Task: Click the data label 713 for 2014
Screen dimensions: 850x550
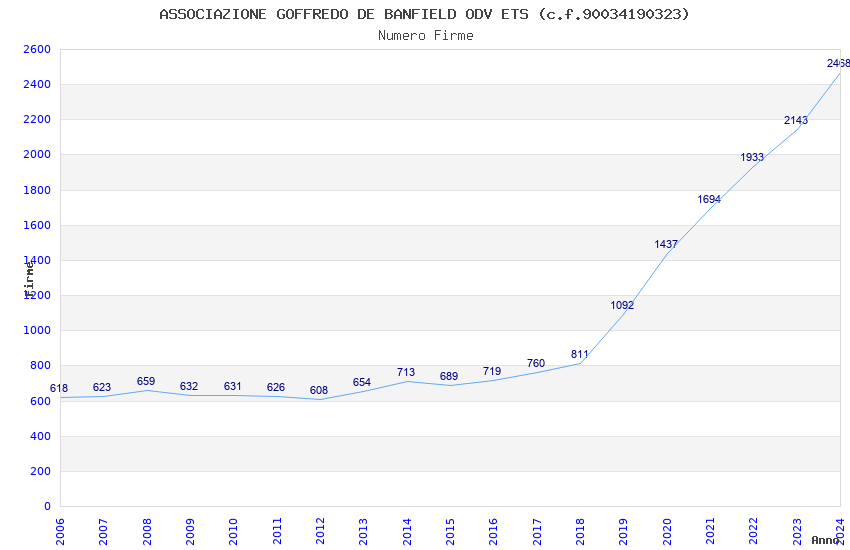Action: (x=406, y=372)
